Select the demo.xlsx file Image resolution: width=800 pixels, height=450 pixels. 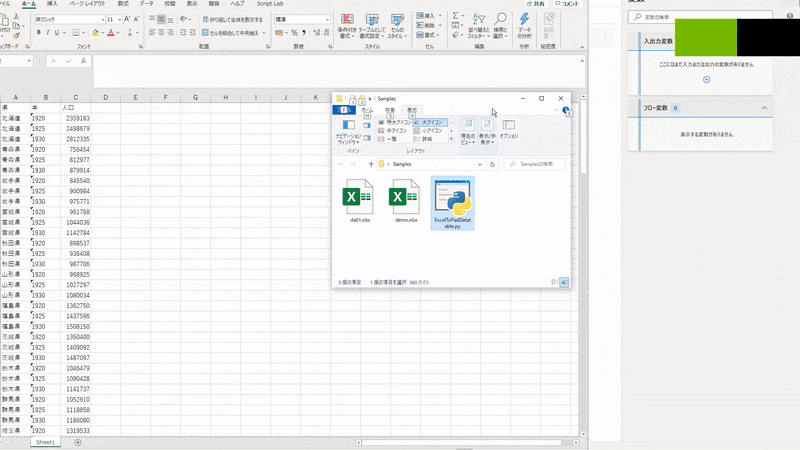click(x=406, y=201)
